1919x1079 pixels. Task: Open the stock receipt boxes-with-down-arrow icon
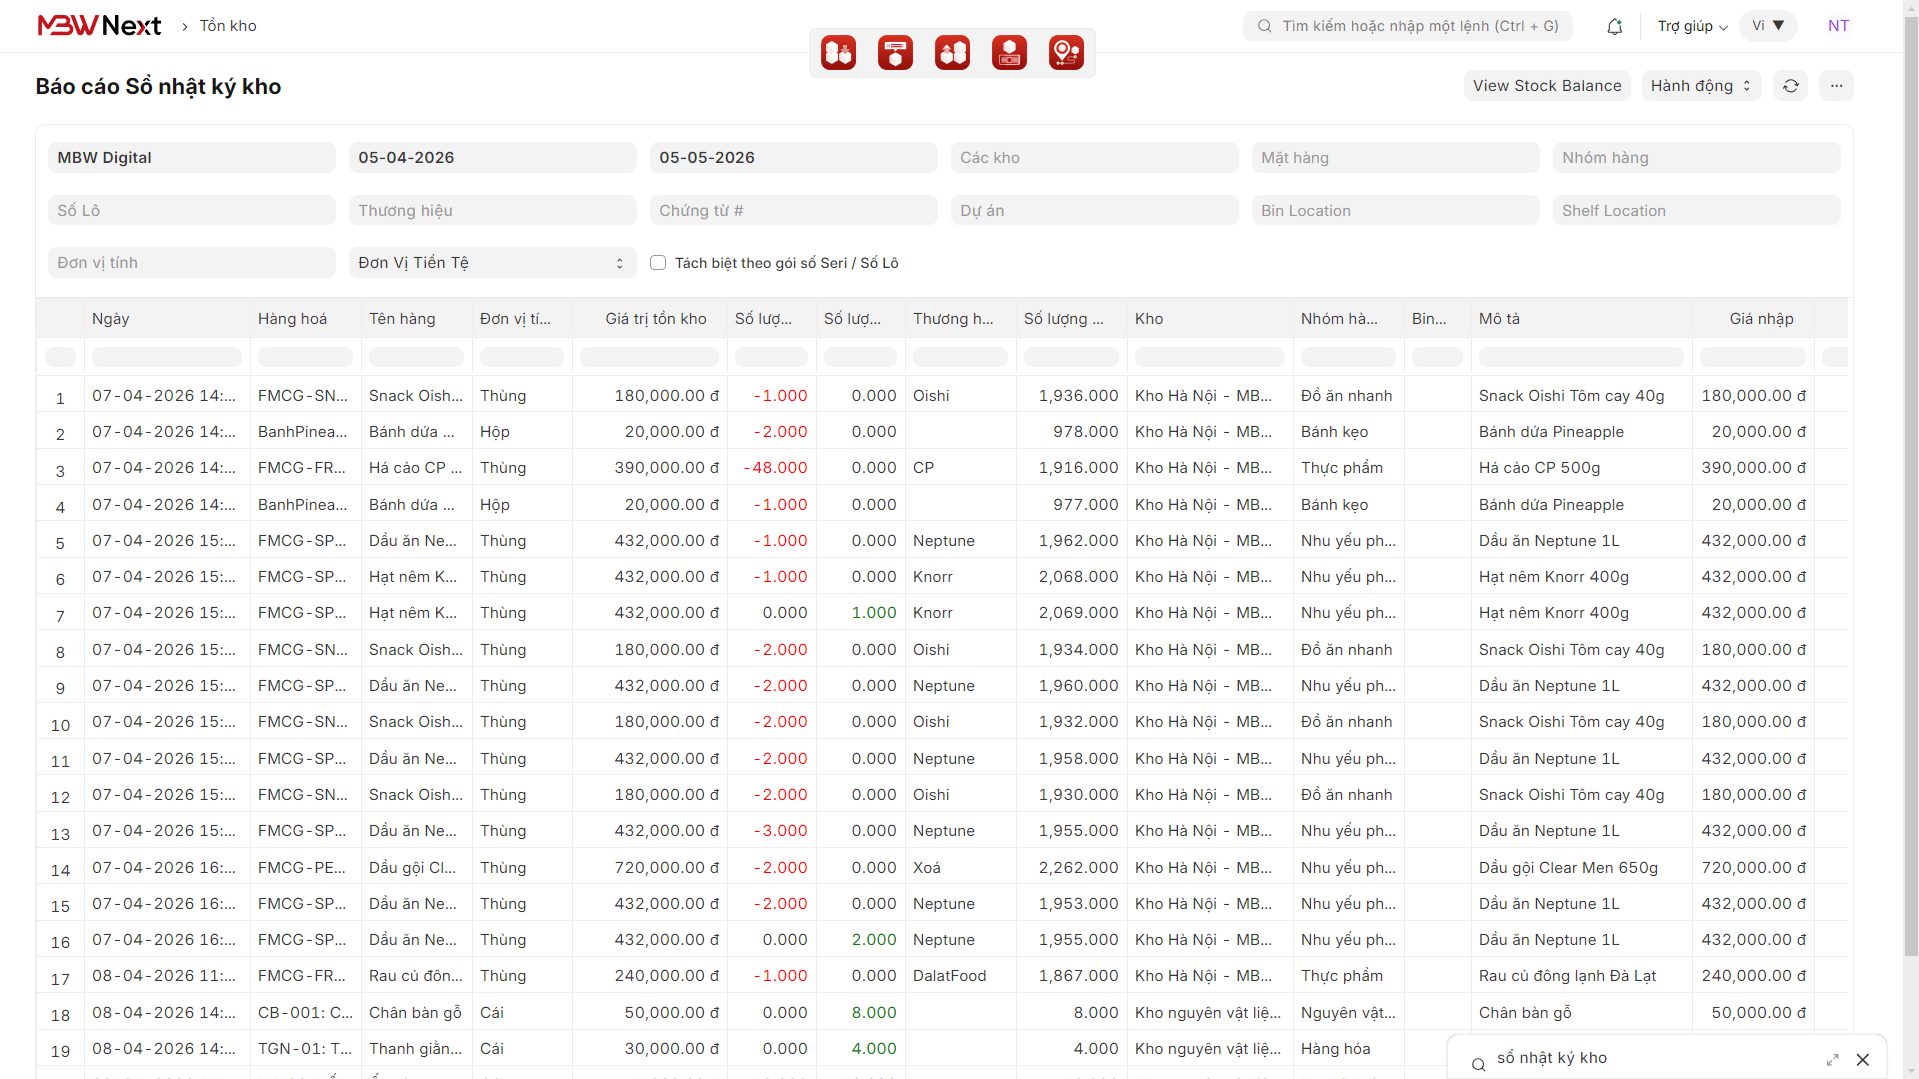click(838, 52)
